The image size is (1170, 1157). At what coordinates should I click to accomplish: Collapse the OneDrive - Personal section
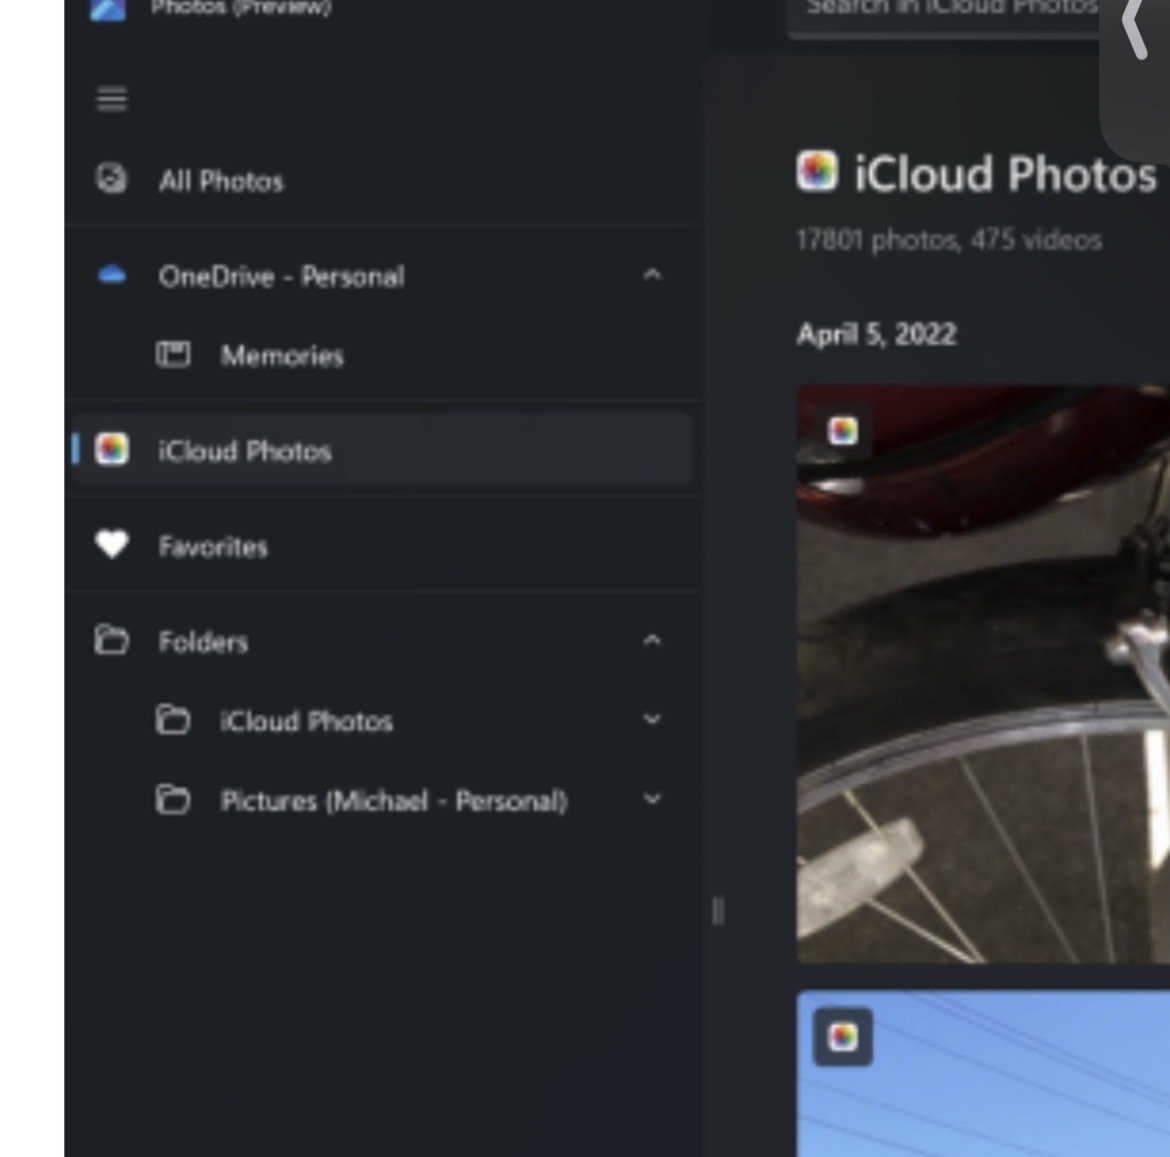tap(652, 275)
